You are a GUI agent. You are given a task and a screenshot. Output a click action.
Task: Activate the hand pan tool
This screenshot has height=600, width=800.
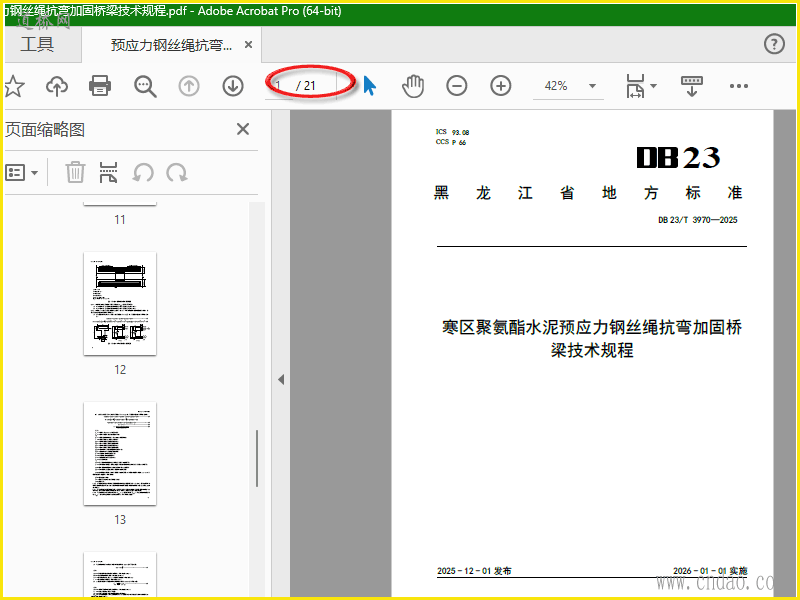tap(413, 86)
